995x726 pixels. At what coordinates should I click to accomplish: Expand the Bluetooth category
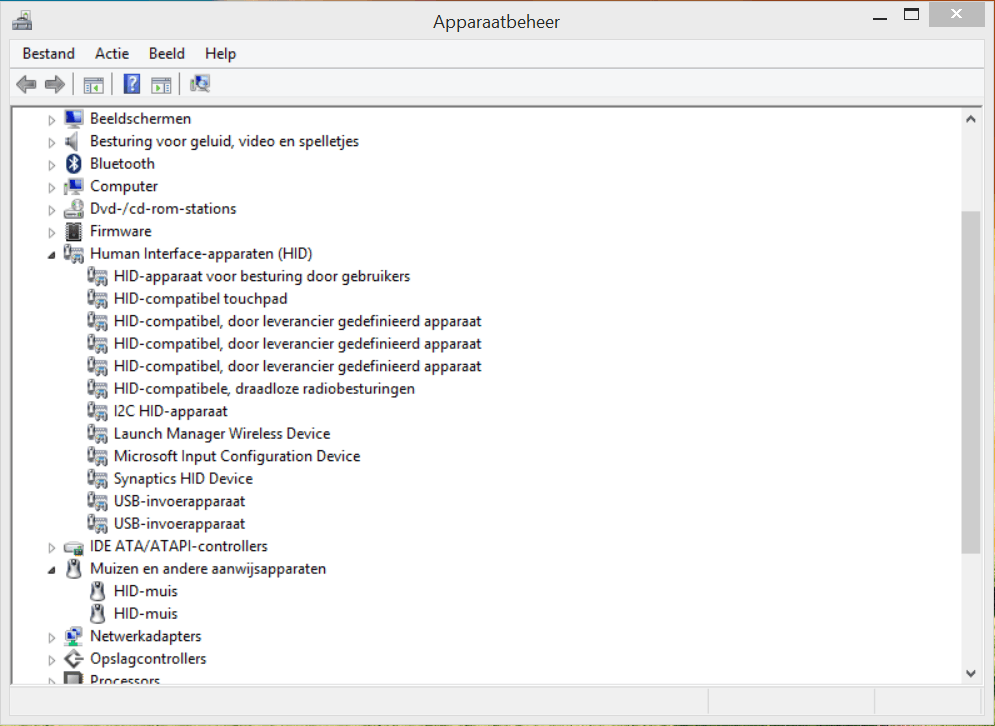coord(52,164)
